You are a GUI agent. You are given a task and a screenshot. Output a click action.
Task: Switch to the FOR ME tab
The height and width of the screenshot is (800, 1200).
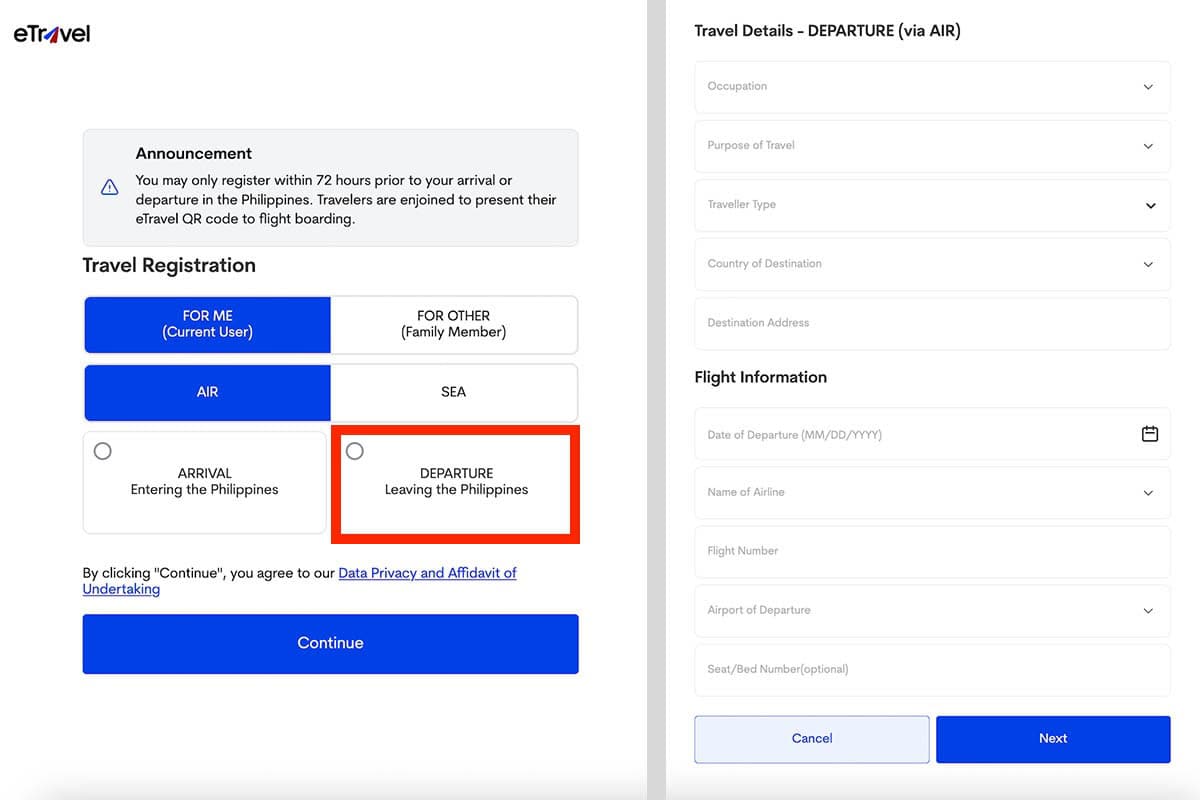pos(207,324)
